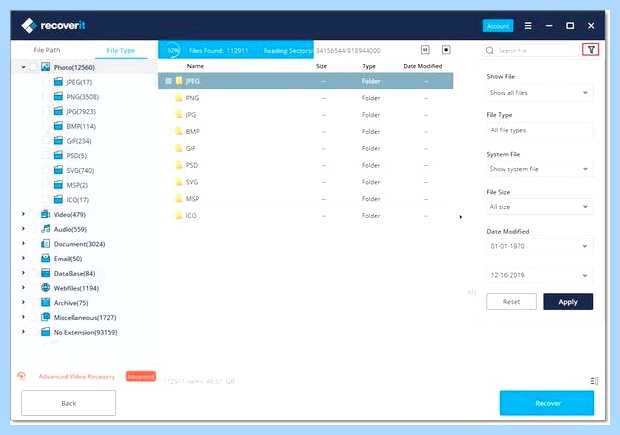Click the Audio music note icon
Screen dimensions: 620x435
45,229
